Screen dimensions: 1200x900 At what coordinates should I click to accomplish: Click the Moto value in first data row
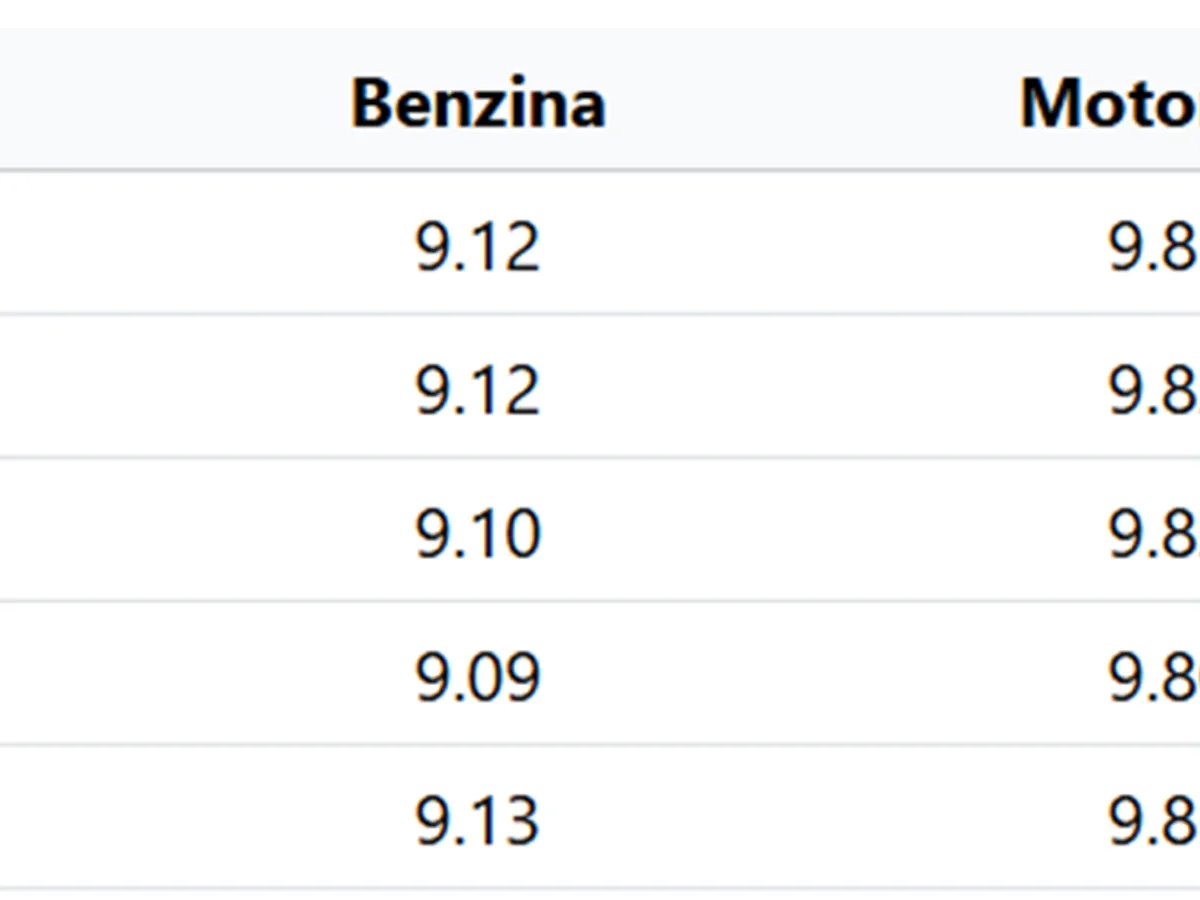1152,246
